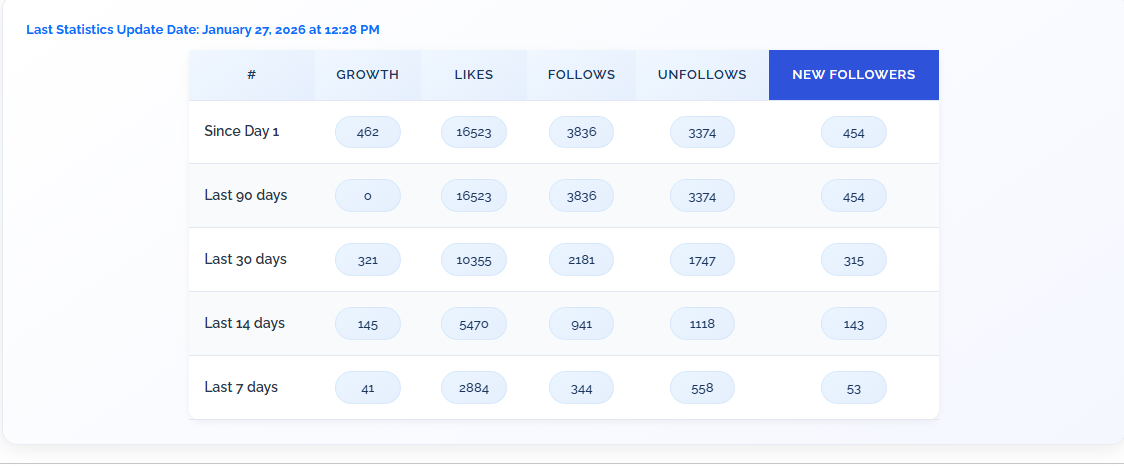
Task: Select the UNFOLLOWS column header
Action: [702, 75]
